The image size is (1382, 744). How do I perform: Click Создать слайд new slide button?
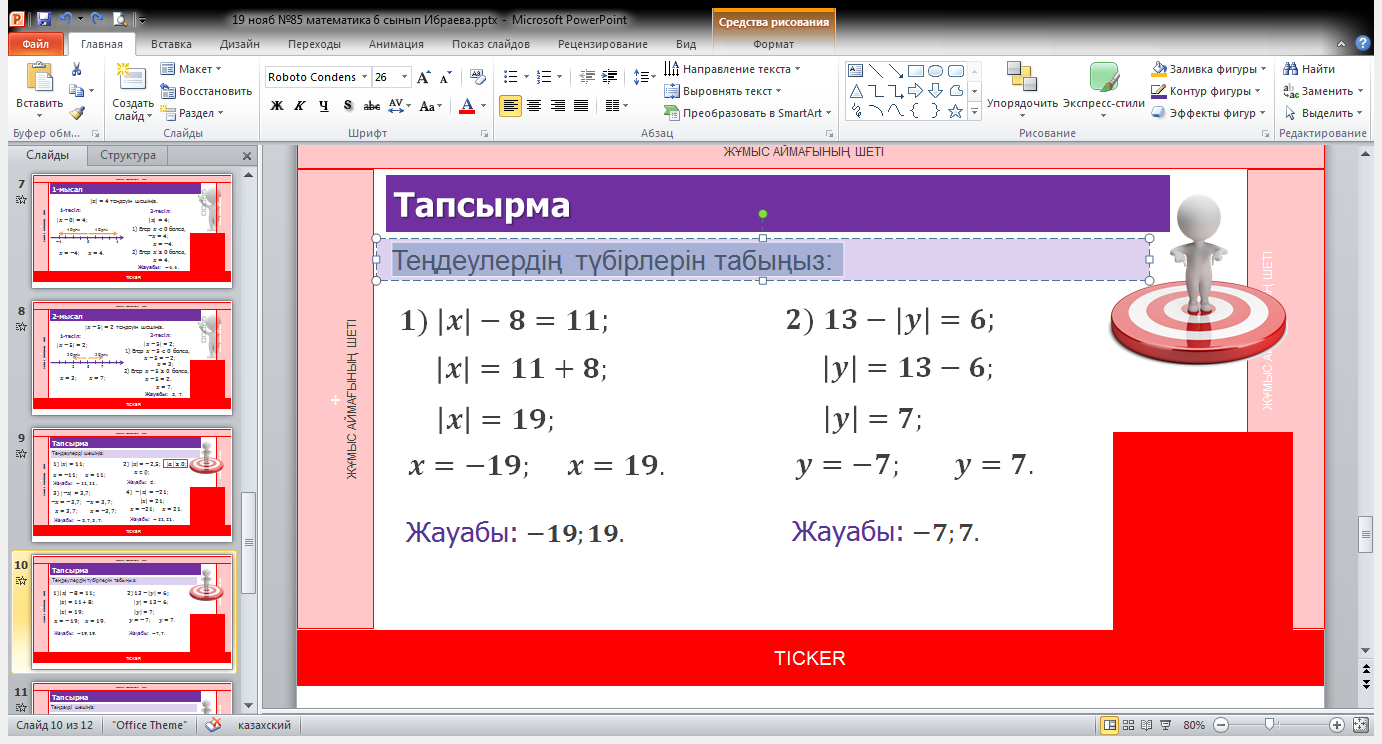click(x=133, y=91)
